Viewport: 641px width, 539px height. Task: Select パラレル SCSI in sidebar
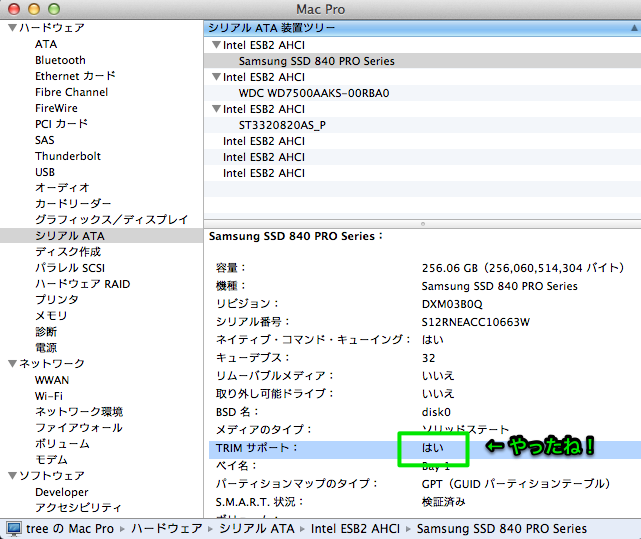pyautogui.click(x=70, y=268)
